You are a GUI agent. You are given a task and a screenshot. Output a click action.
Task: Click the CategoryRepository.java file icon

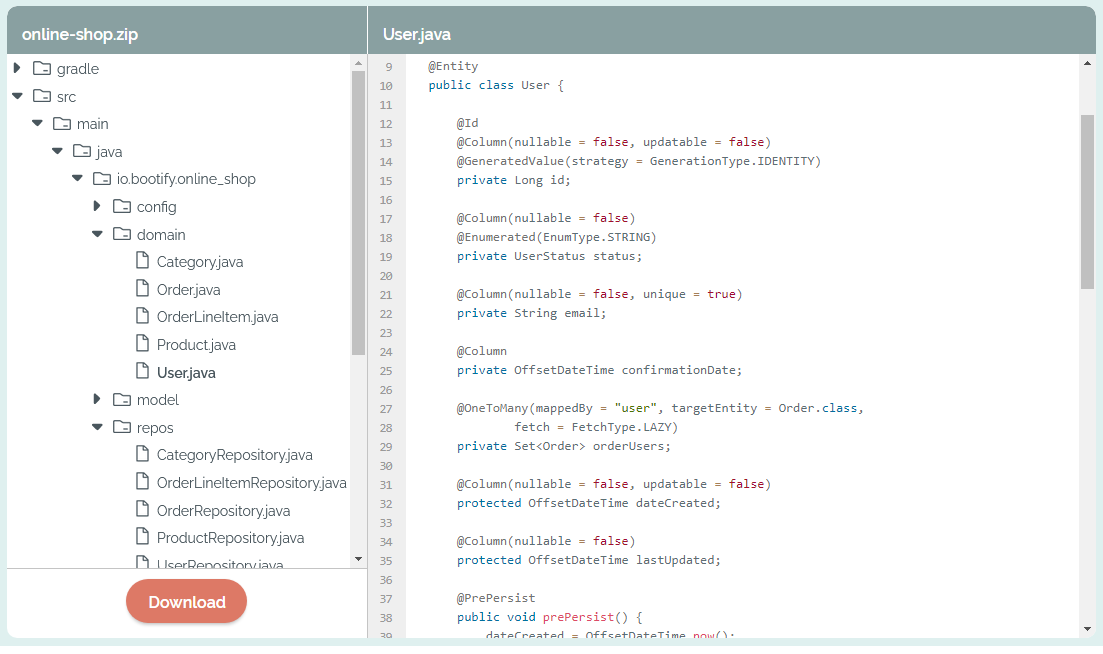click(143, 454)
